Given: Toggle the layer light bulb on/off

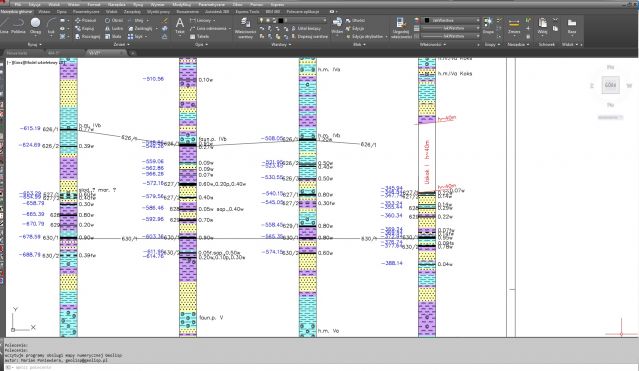Looking at the screenshot, I should click(262, 20).
